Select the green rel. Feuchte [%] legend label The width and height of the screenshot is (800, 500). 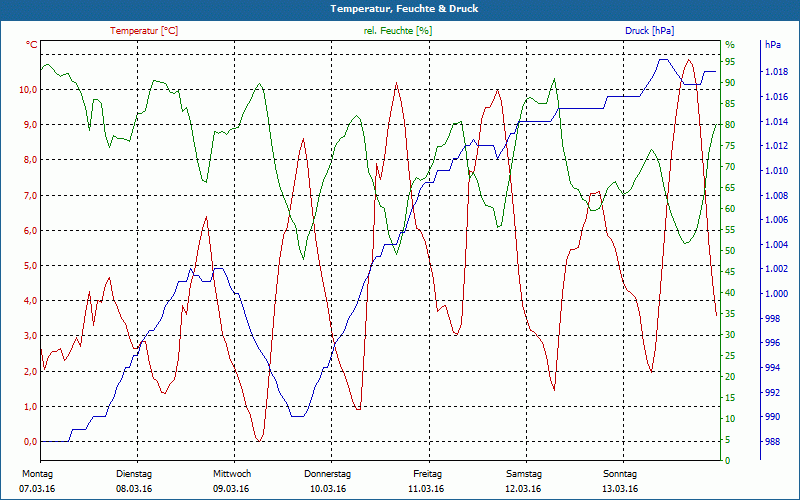tap(398, 31)
